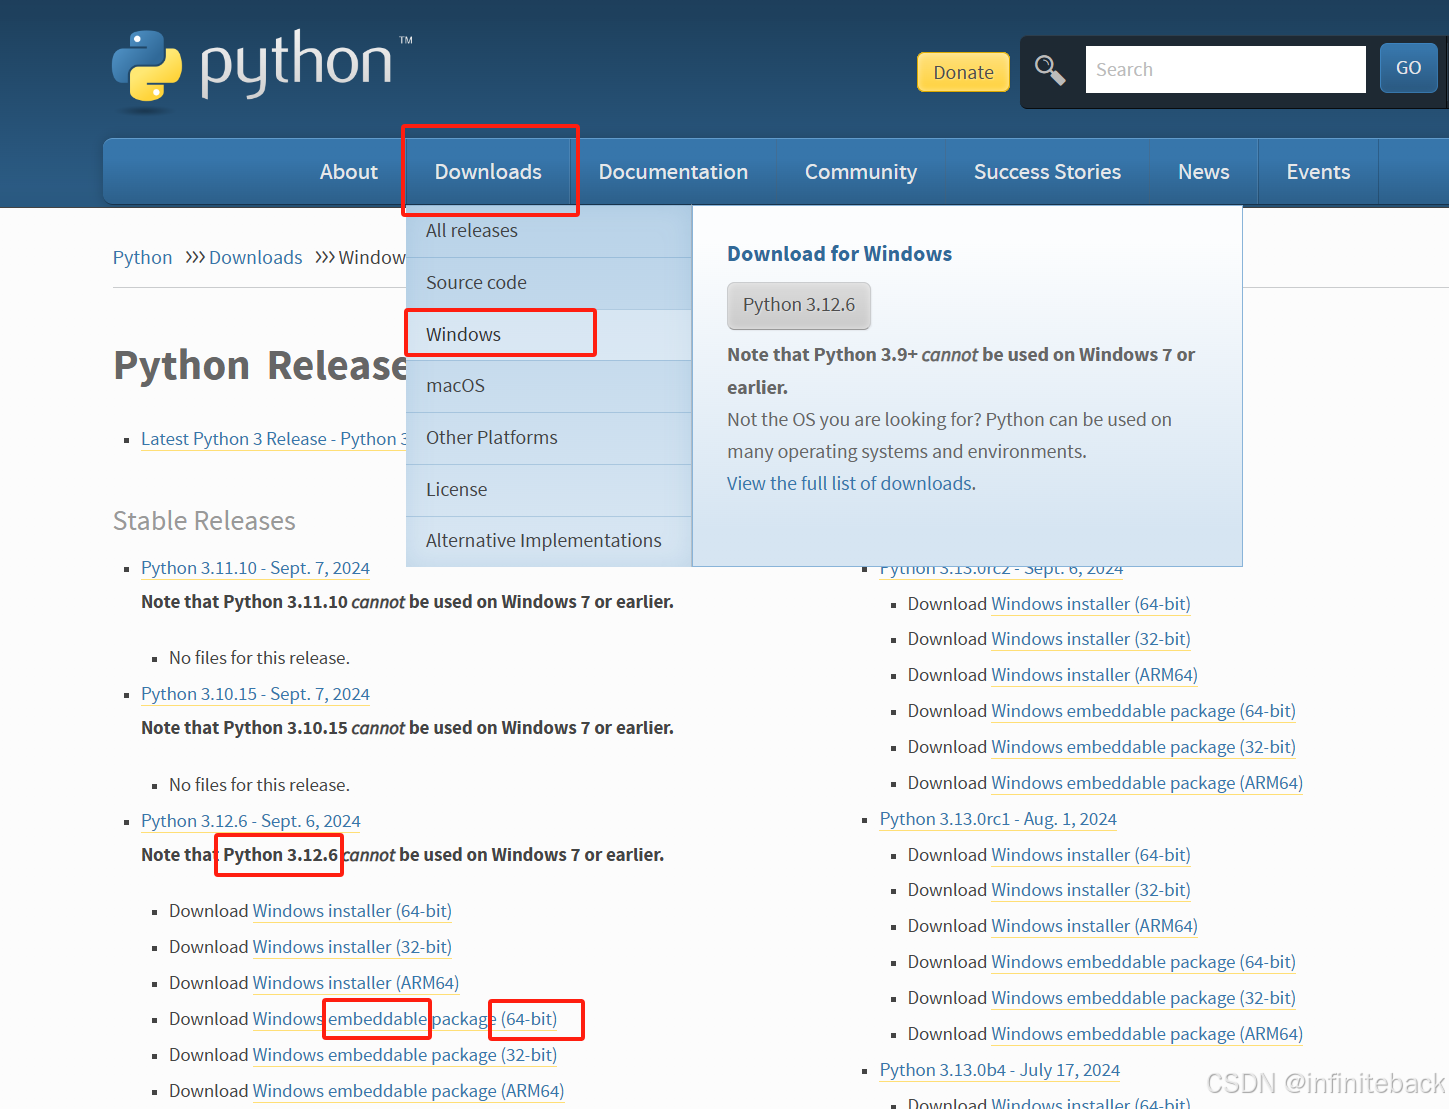1449x1109 pixels.
Task: Click the Python 3.12.6 download button
Action: (799, 305)
